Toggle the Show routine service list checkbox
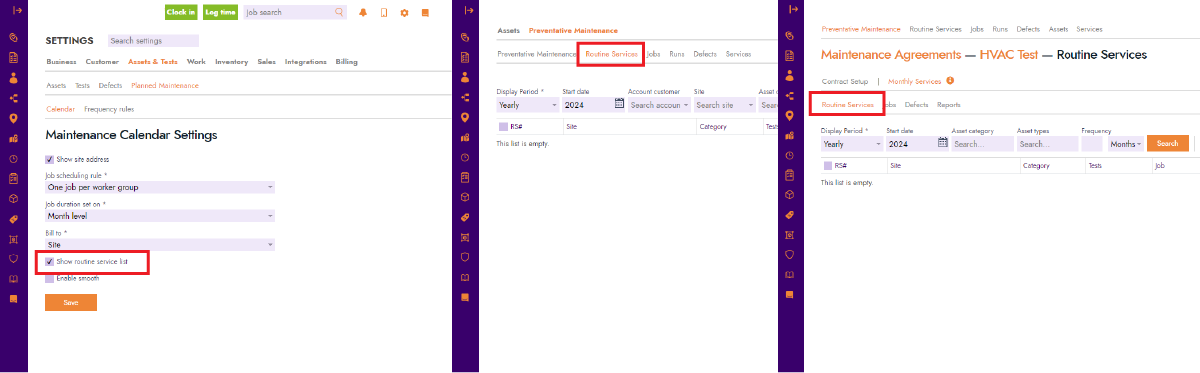 coord(50,262)
